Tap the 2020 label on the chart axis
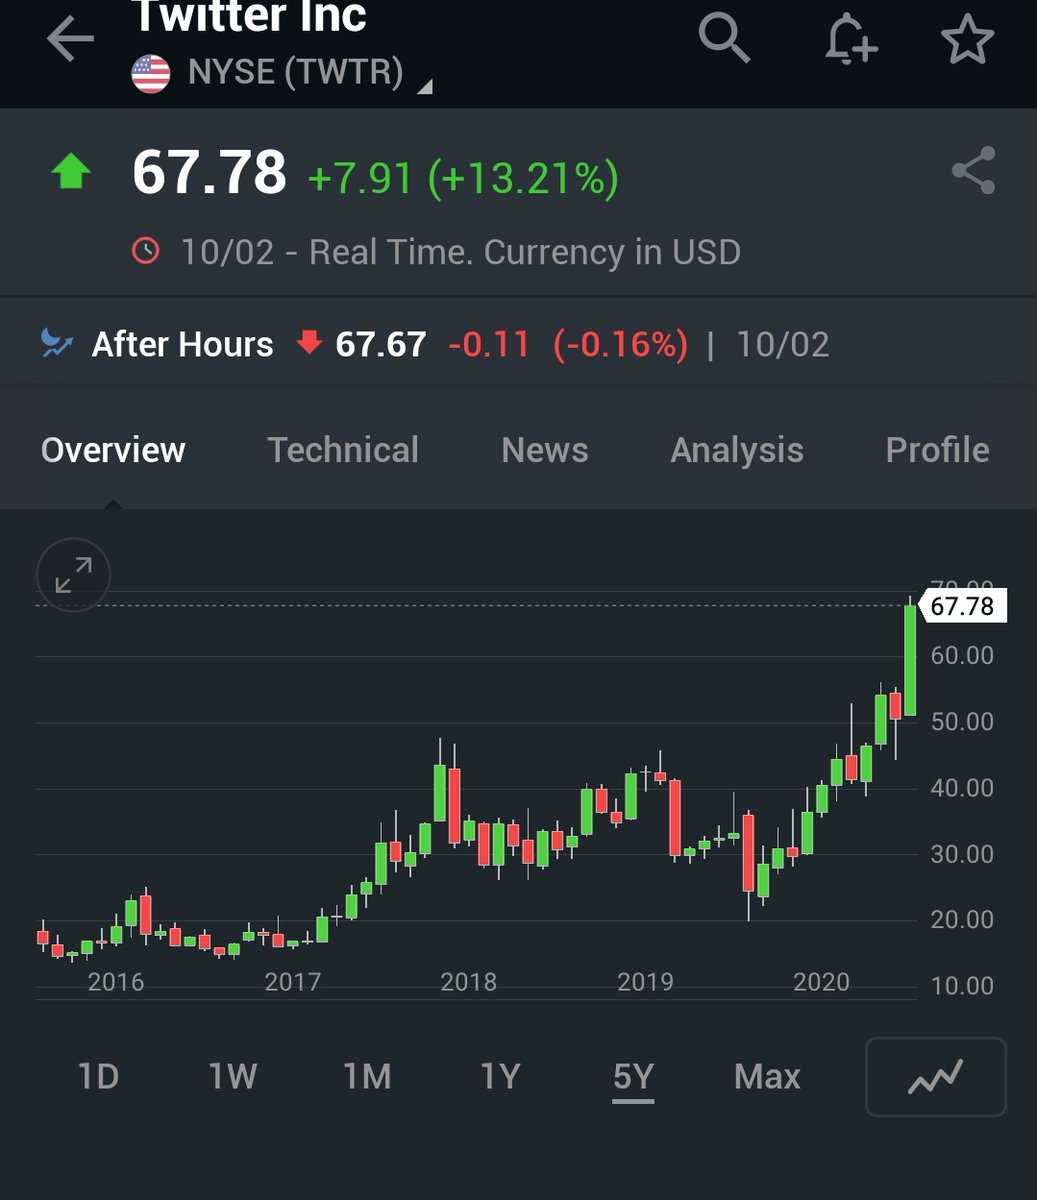This screenshot has width=1037, height=1200. (x=821, y=982)
